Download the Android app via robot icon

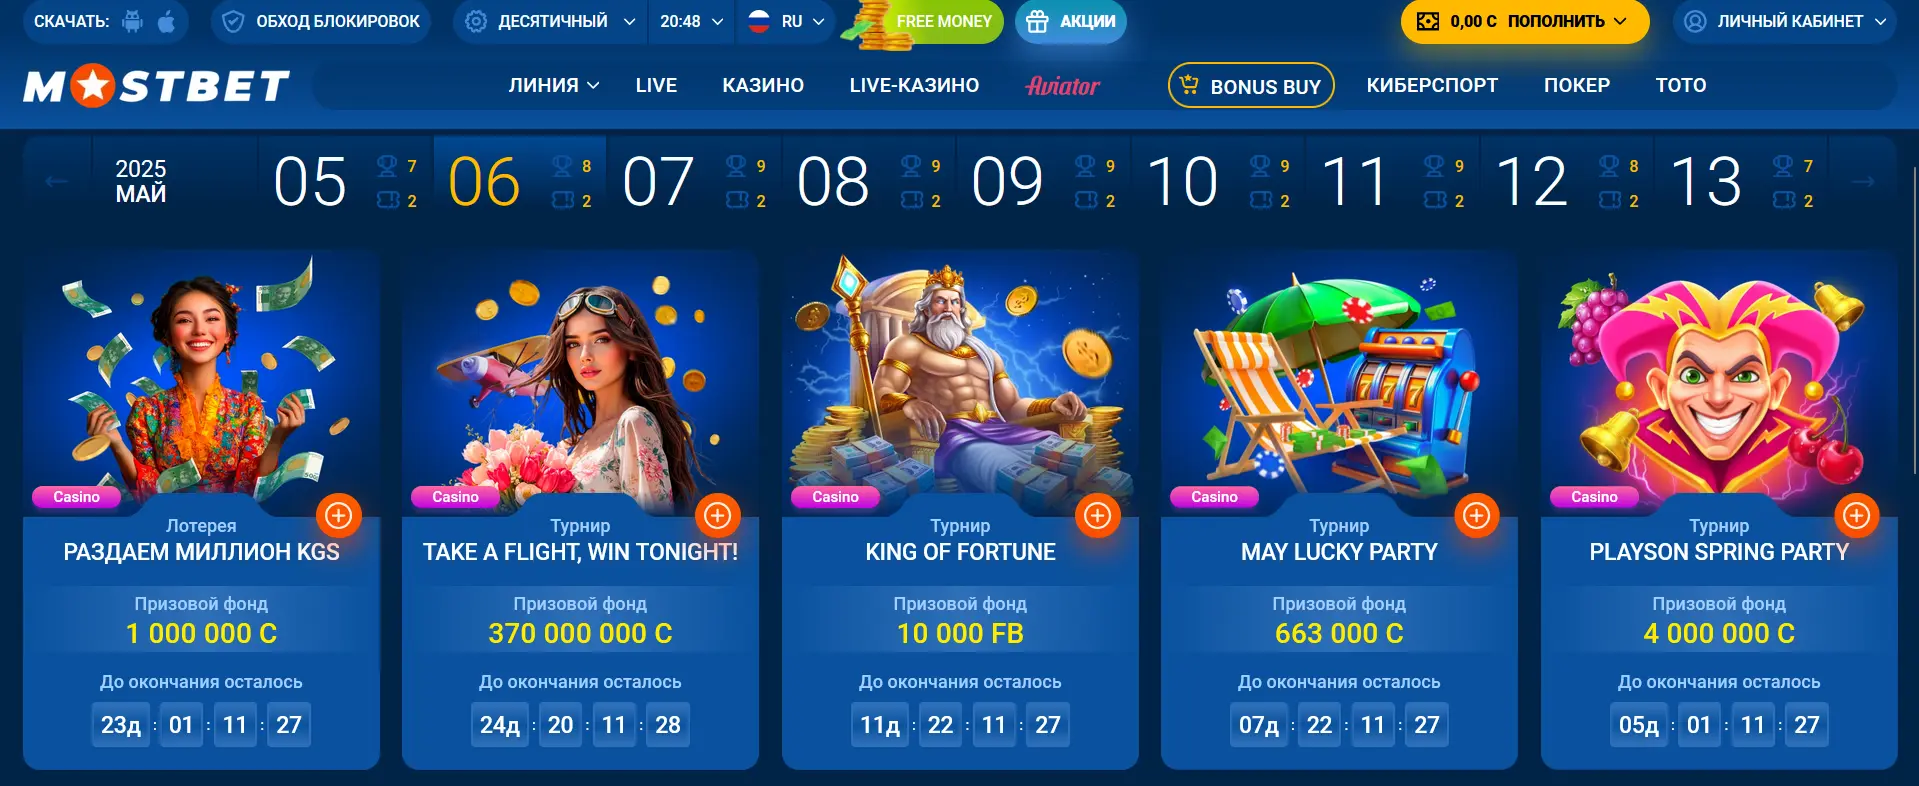tap(132, 21)
